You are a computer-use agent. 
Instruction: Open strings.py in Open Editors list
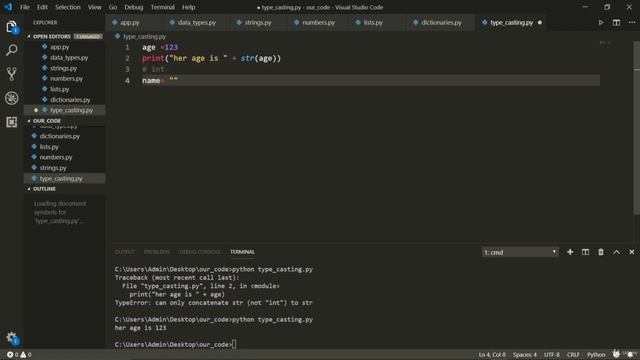pyautogui.click(x=63, y=68)
